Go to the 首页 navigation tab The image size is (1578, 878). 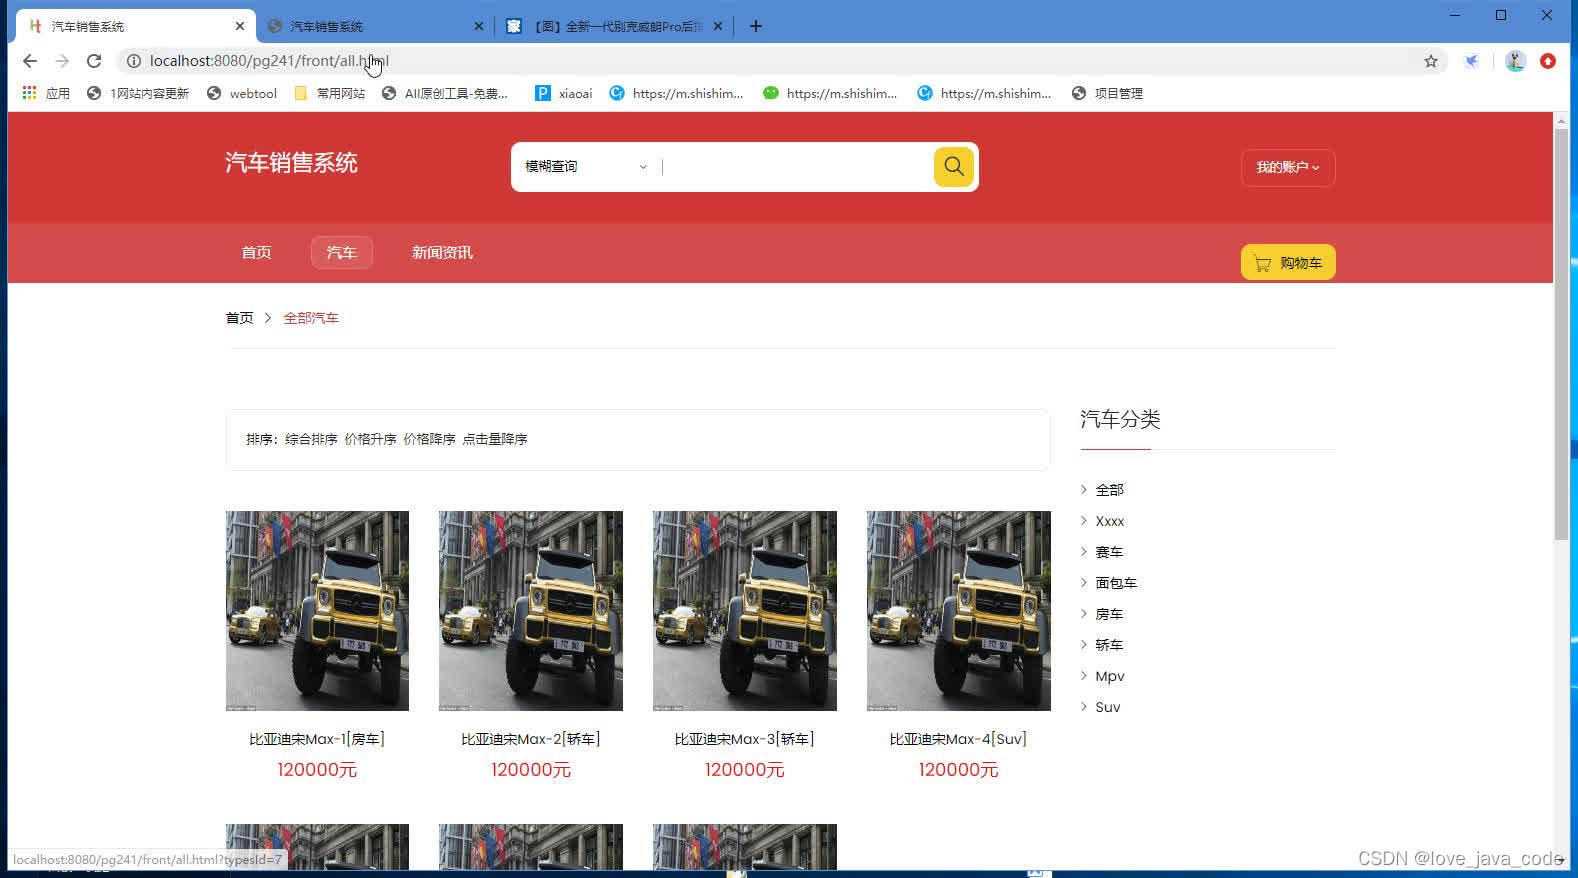tap(256, 252)
